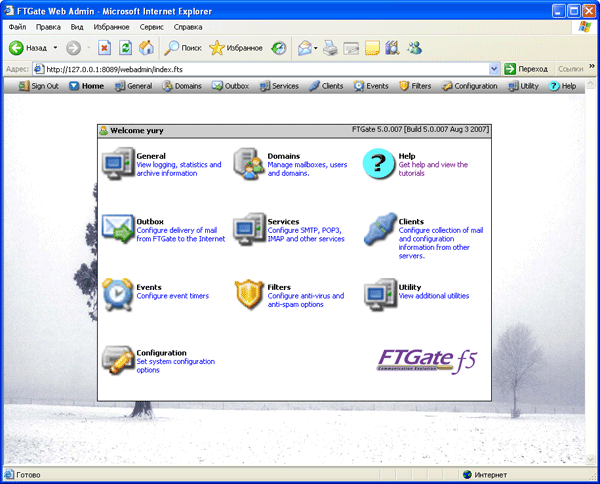
Task: Open the Forward button dropdown arrow
Action: 89,48
